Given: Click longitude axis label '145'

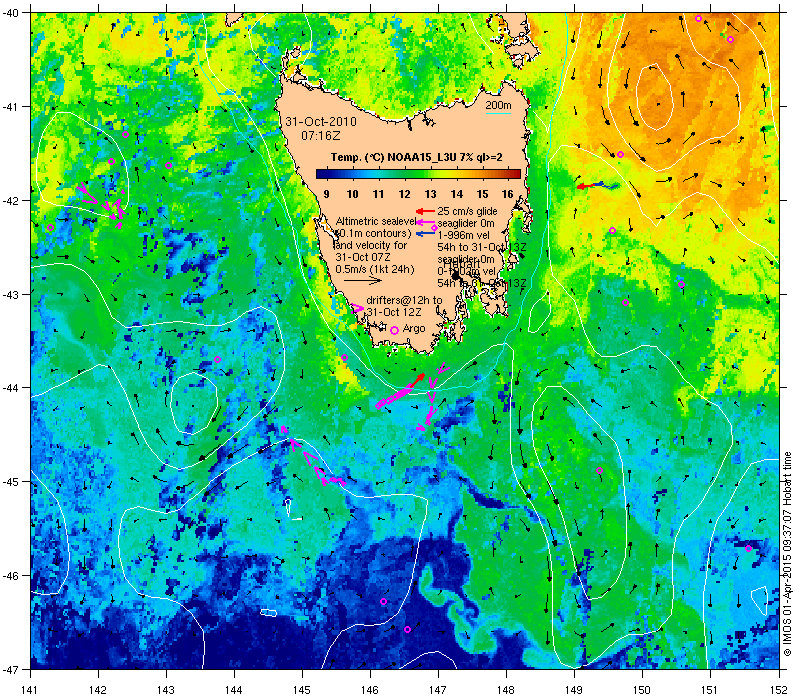Looking at the screenshot, I should 302,690.
